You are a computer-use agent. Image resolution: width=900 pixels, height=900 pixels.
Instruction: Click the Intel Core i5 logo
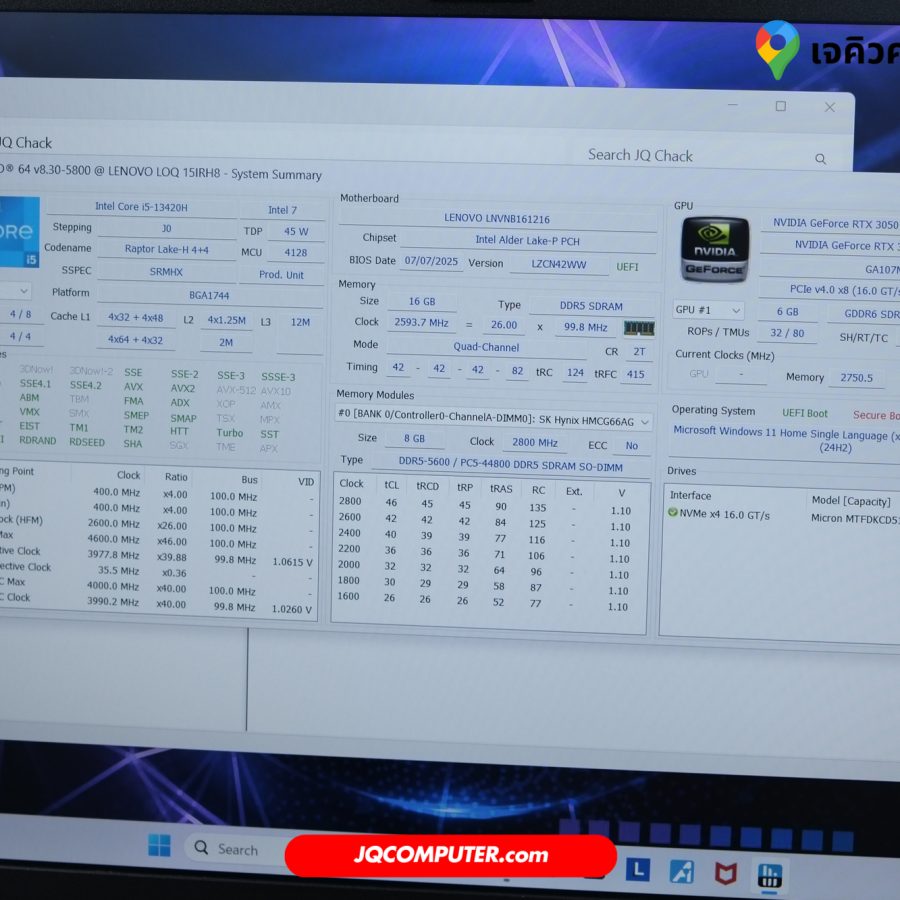point(19,232)
